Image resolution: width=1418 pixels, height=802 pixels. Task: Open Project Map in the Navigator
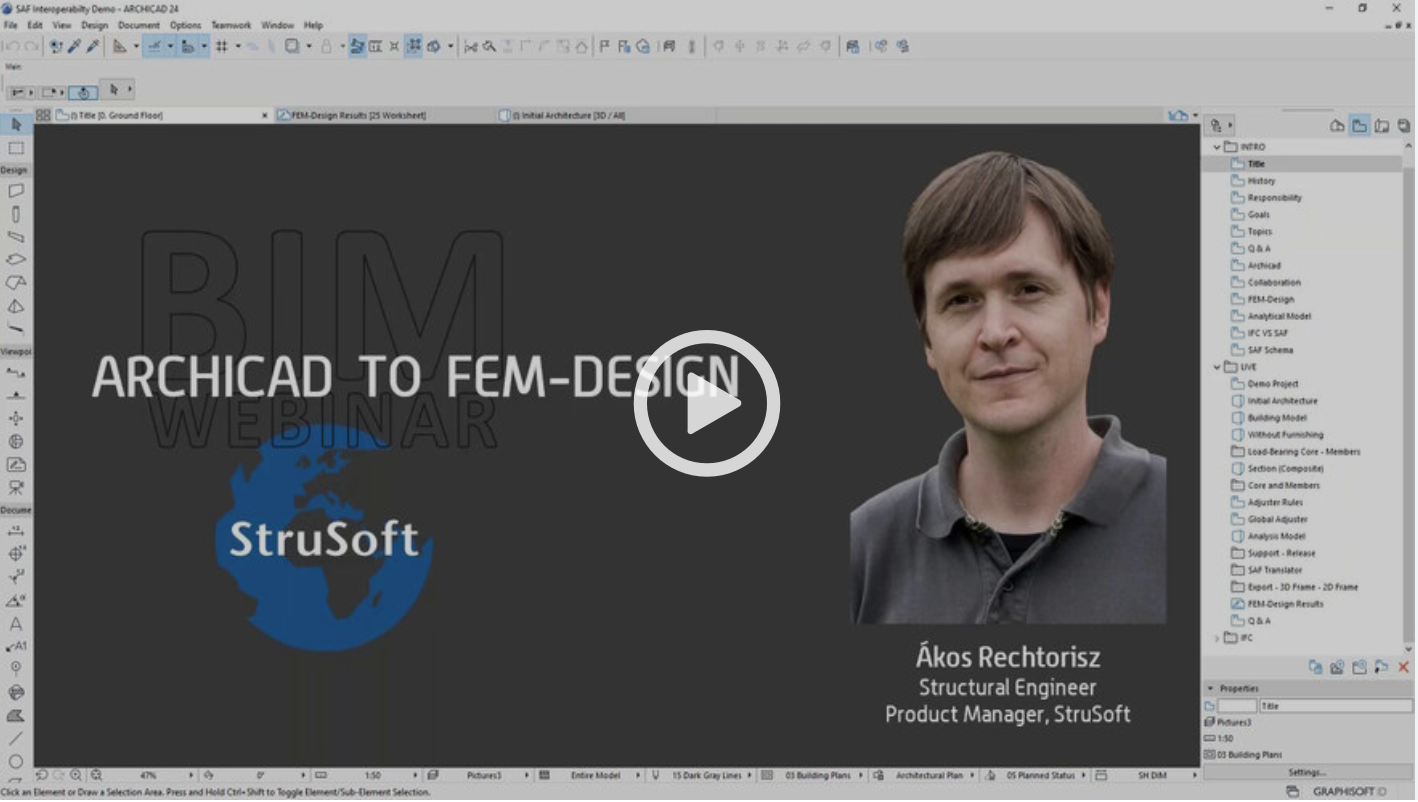[1337, 126]
